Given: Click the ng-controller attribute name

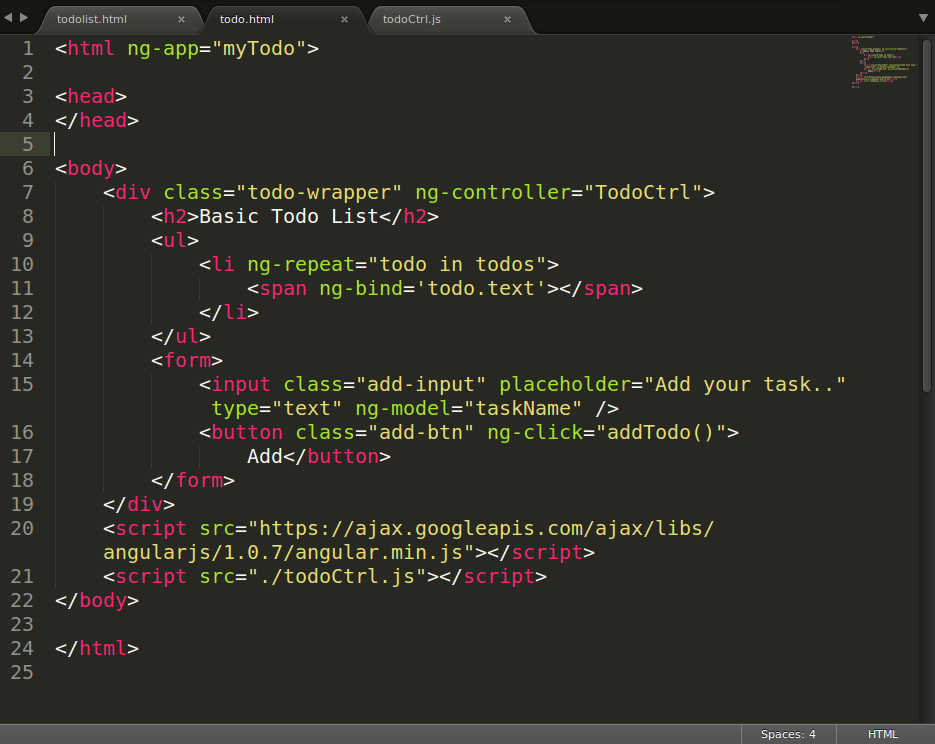Looking at the screenshot, I should coord(493,193).
